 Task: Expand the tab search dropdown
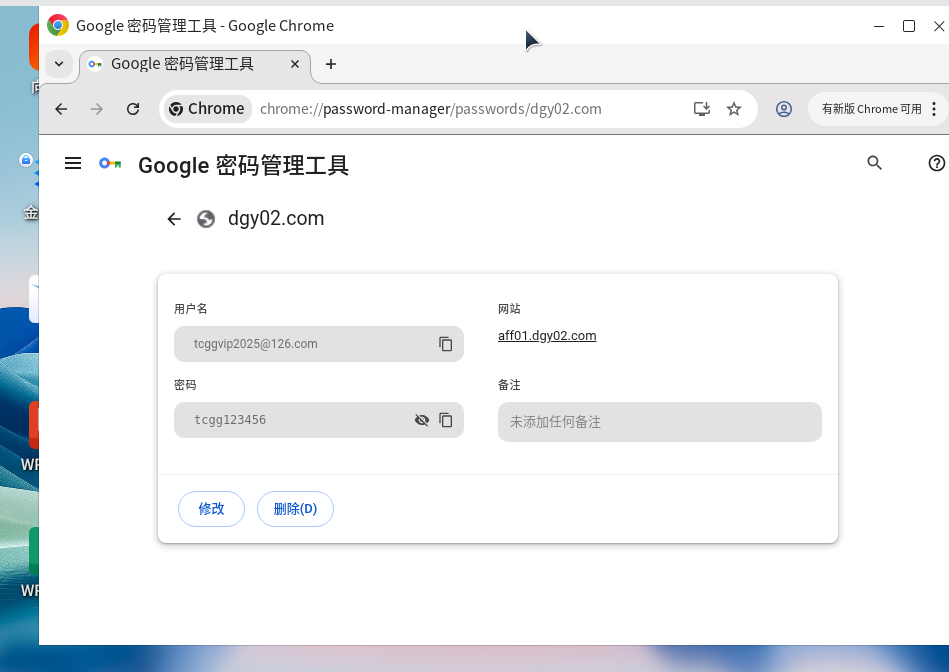point(59,64)
